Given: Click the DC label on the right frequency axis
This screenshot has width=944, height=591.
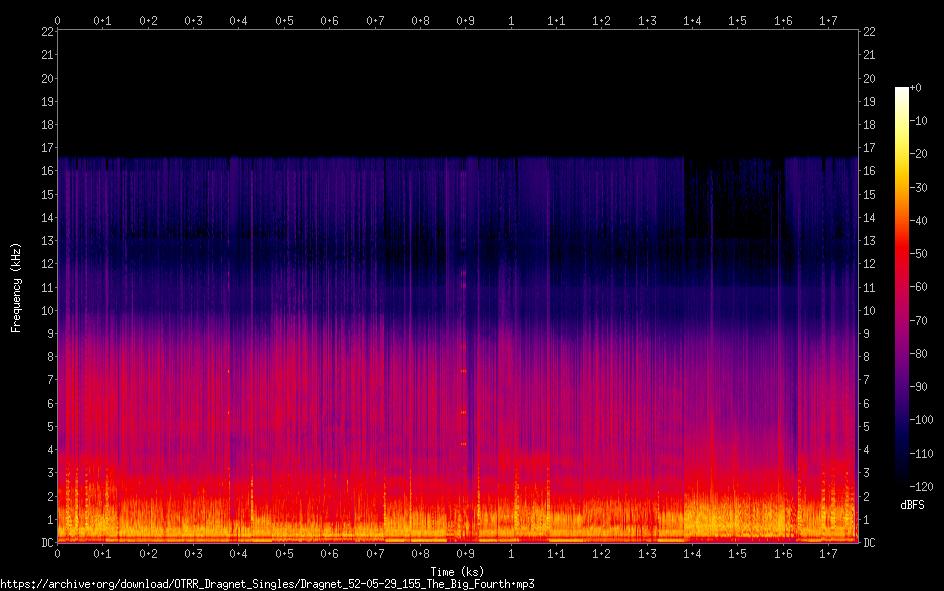Looking at the screenshot, I should pyautogui.click(x=869, y=543).
